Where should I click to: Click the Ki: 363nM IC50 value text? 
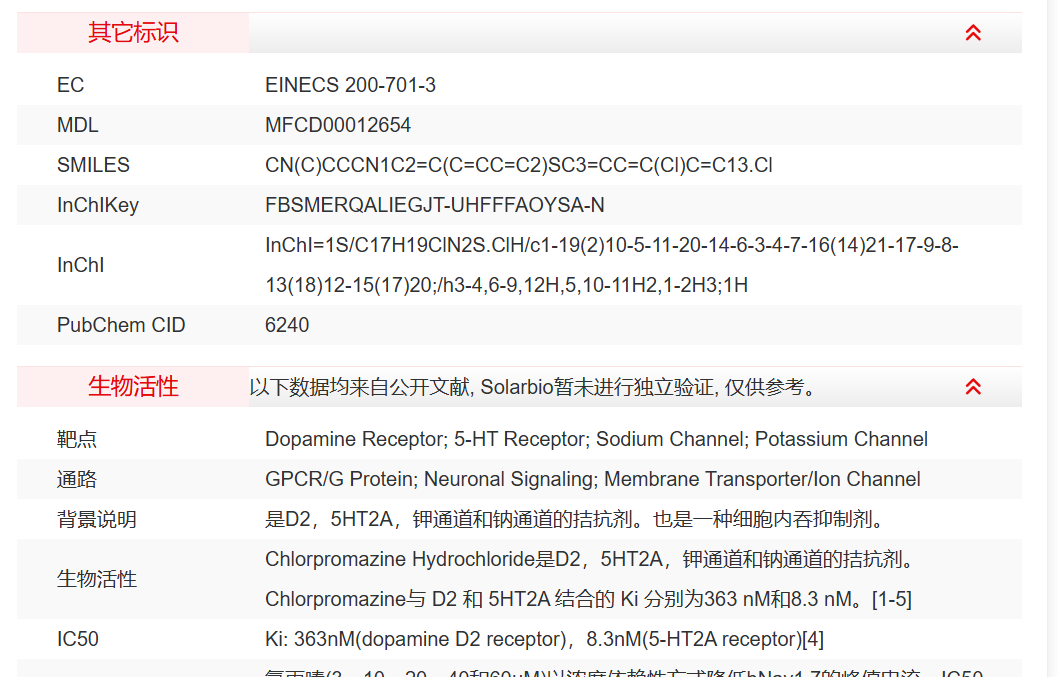coord(544,639)
